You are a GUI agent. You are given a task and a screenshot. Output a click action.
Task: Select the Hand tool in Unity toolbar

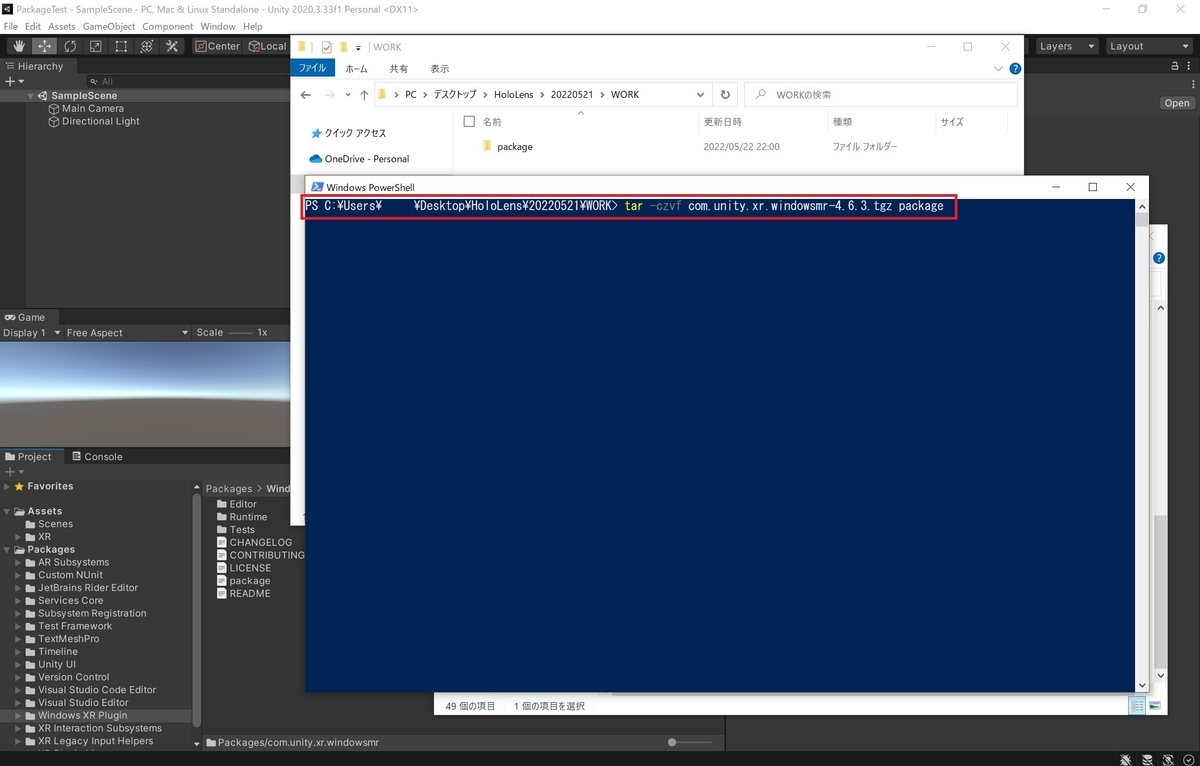(x=19, y=46)
